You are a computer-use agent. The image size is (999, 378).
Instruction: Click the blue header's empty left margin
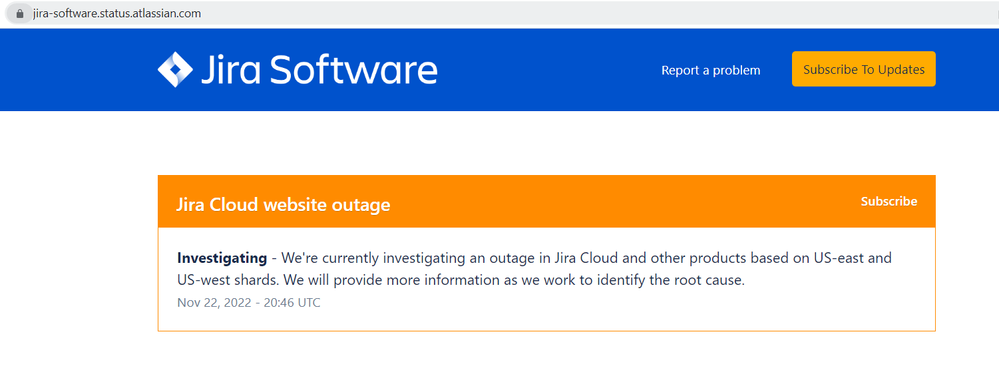coord(76,69)
